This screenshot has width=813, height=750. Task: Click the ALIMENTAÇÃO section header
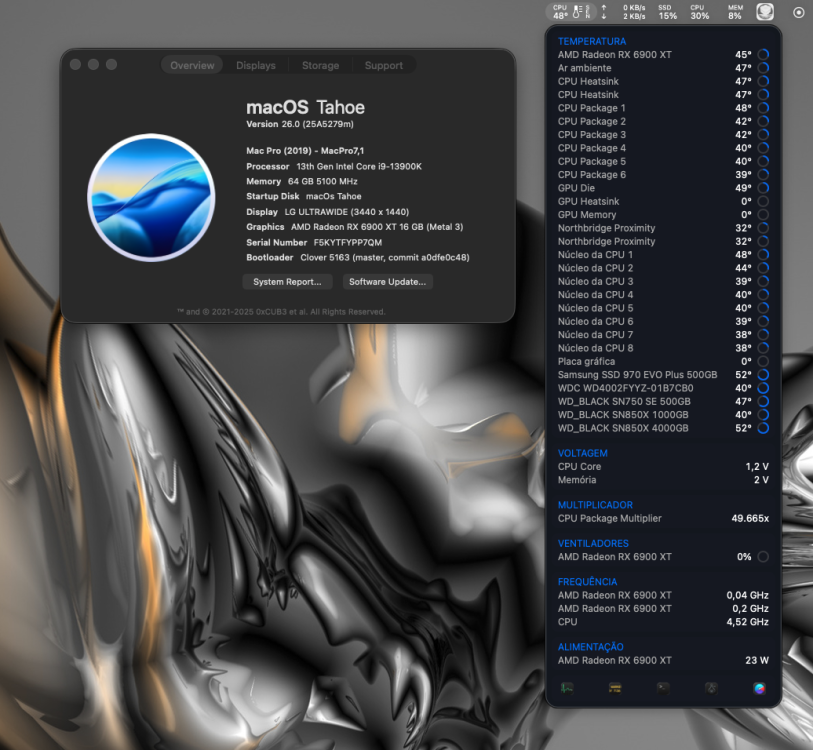click(591, 646)
